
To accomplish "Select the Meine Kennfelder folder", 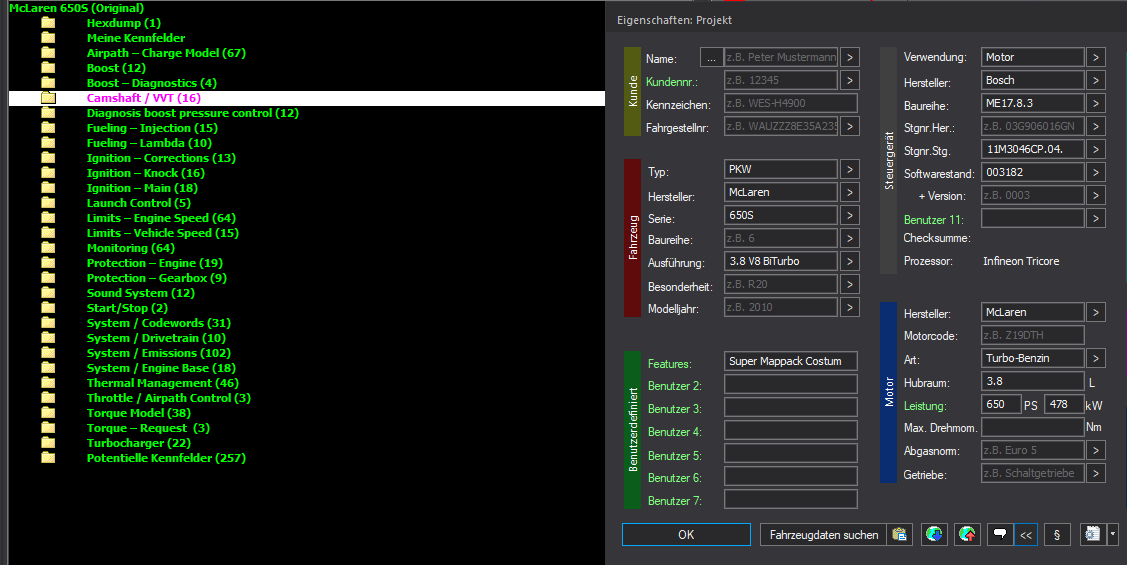I will (x=136, y=38).
